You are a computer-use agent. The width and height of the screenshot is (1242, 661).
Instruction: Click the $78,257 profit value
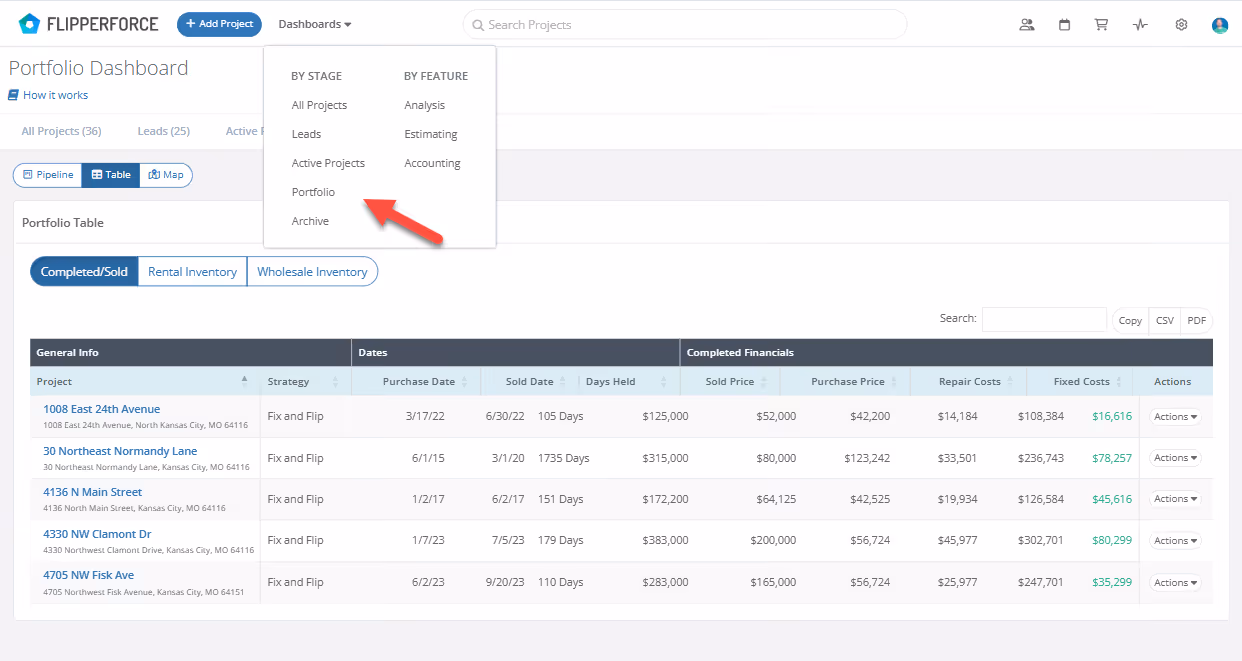(x=1112, y=458)
